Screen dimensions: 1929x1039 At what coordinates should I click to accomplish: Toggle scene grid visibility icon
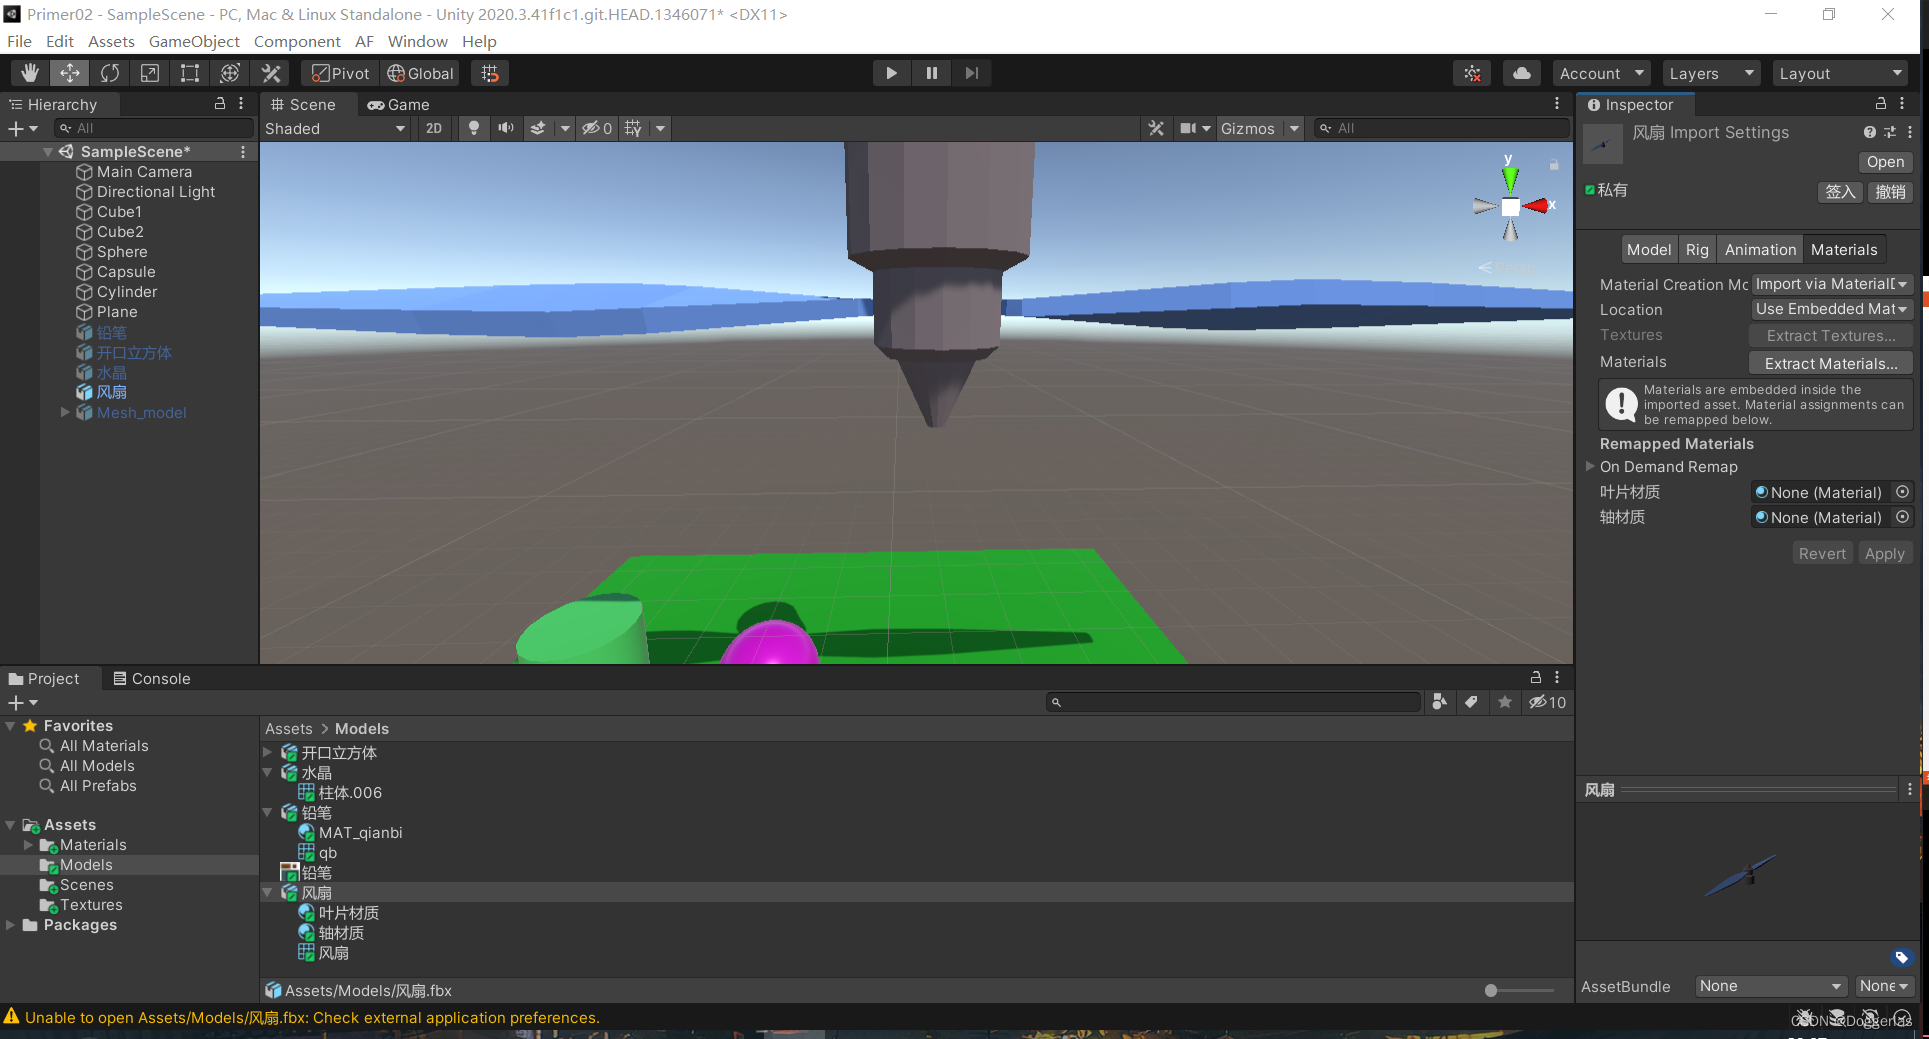[633, 128]
